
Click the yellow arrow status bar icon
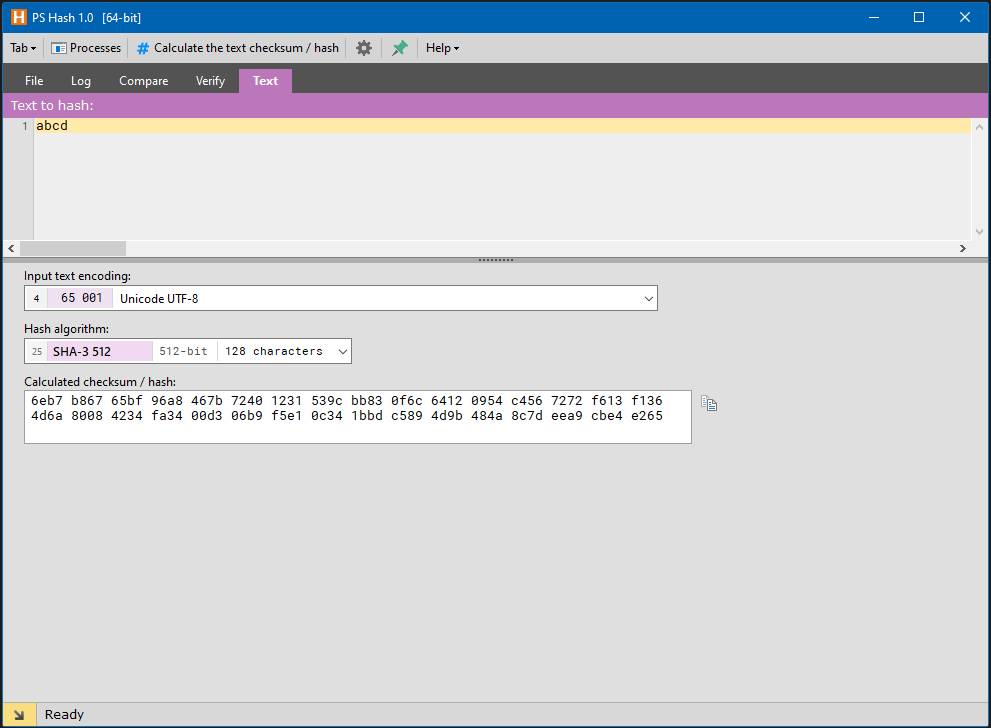point(19,715)
